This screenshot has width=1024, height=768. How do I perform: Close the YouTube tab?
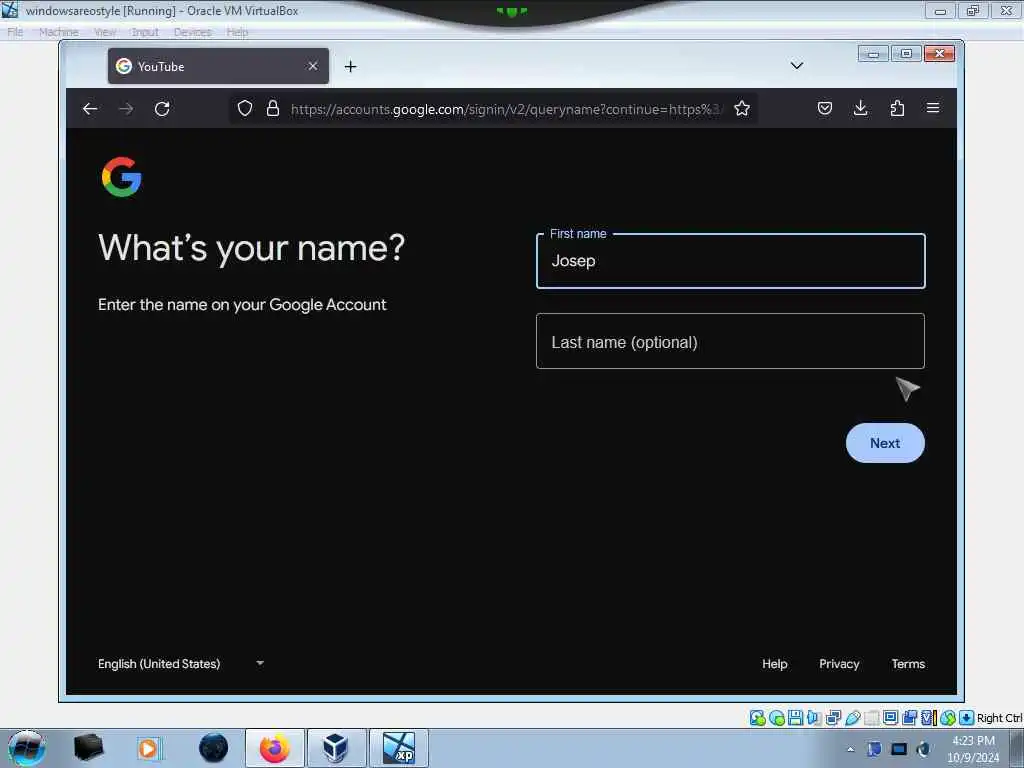tap(313, 66)
